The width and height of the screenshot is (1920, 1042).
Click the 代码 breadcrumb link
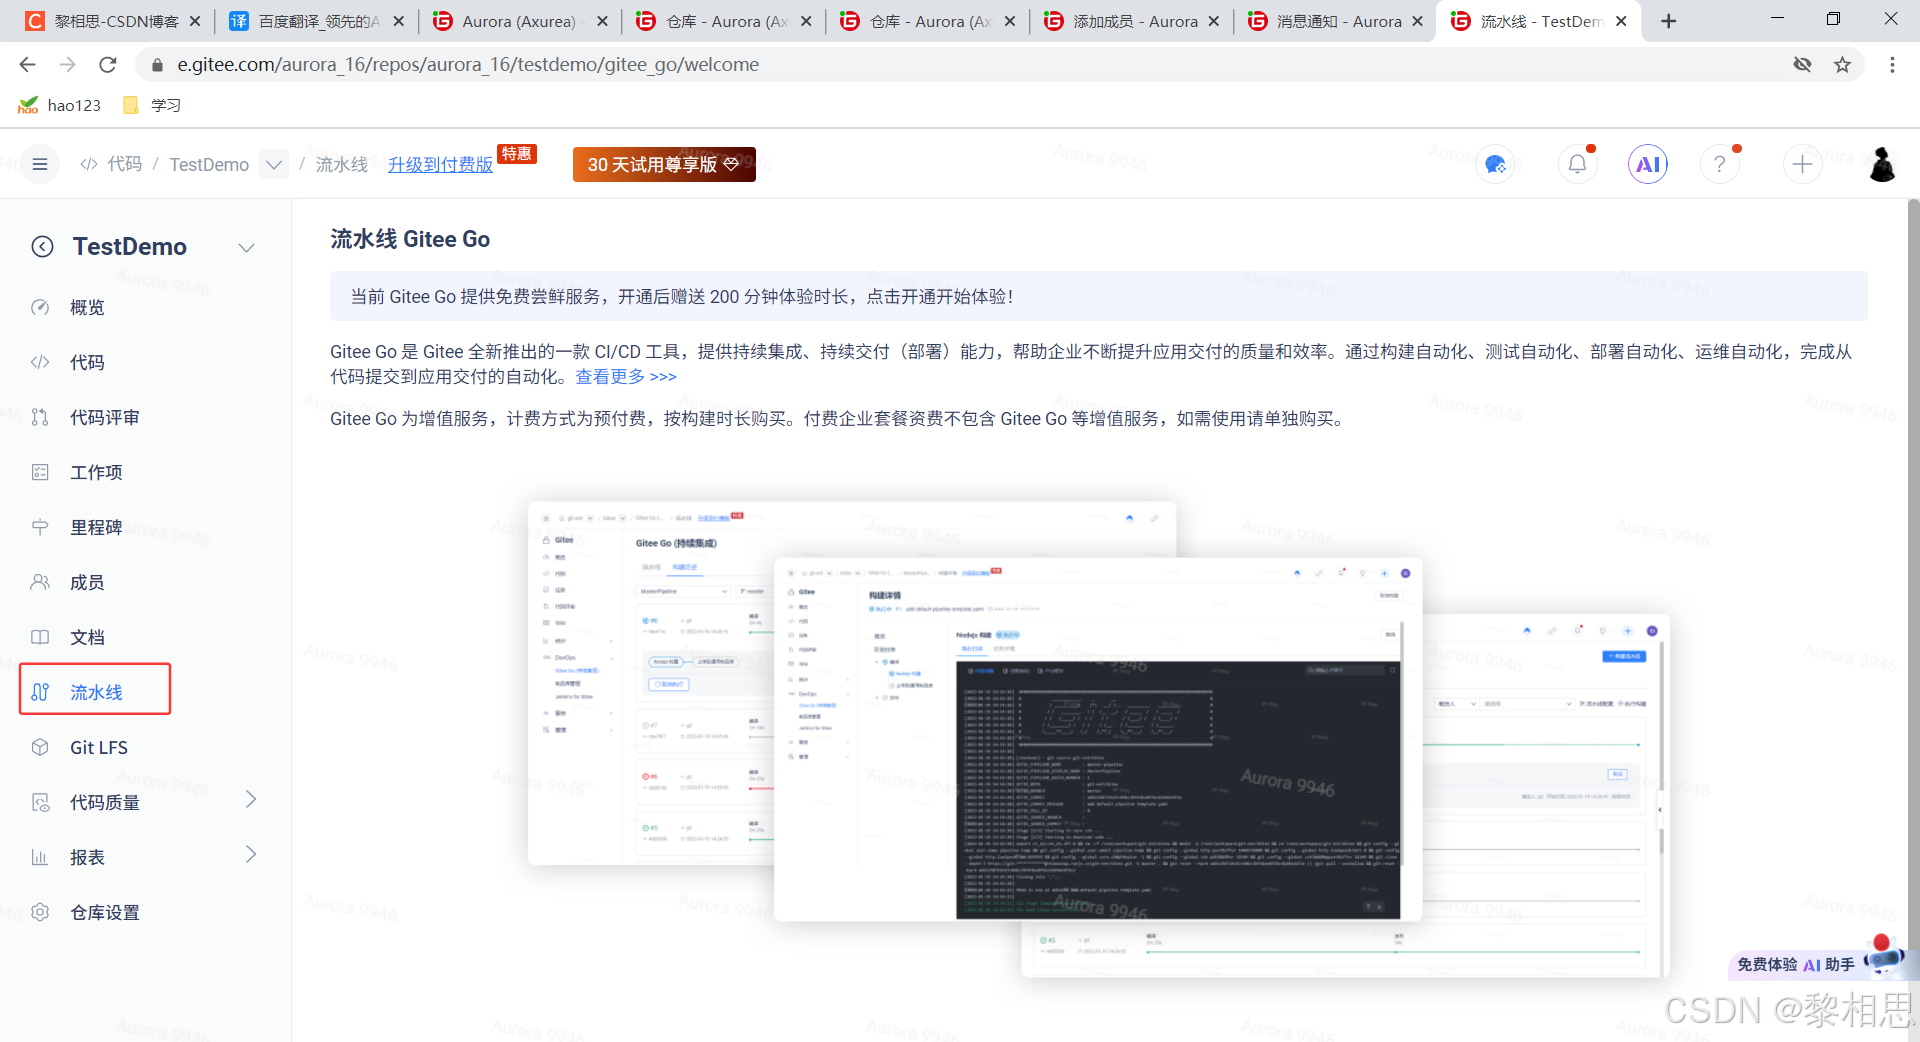125,164
